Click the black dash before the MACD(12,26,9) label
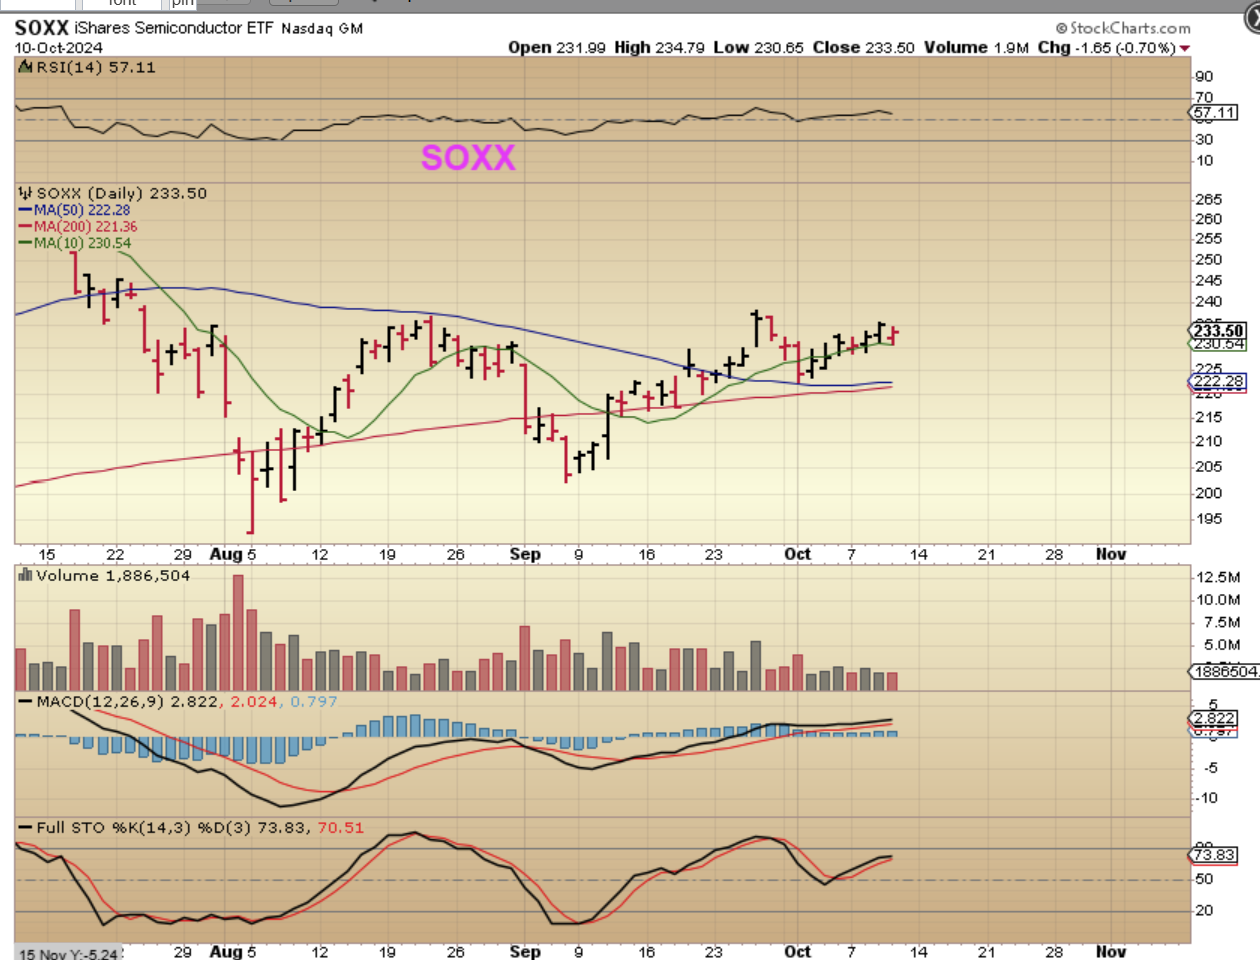The image size is (1260, 960). pyautogui.click(x=26, y=701)
